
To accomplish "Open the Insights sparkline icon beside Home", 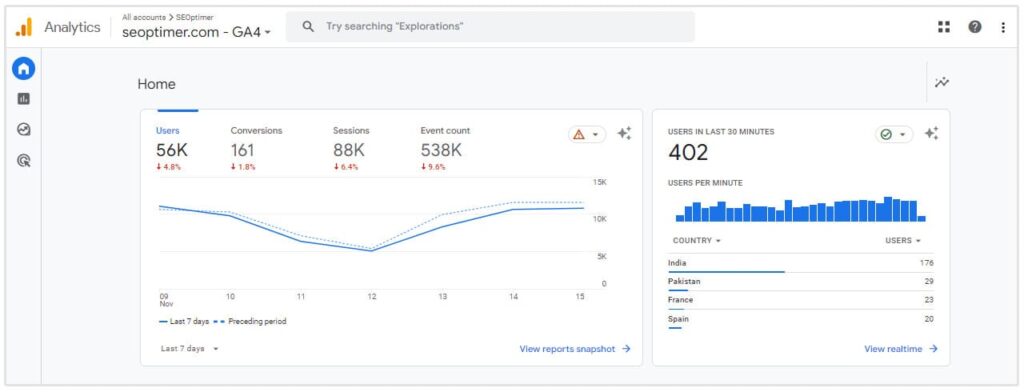I will pyautogui.click(x=942, y=82).
